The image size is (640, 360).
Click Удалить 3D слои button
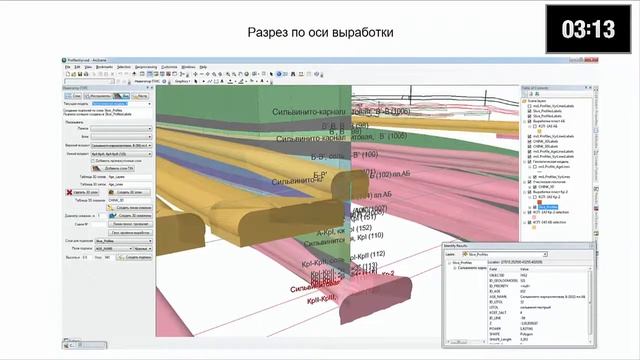coord(82,192)
